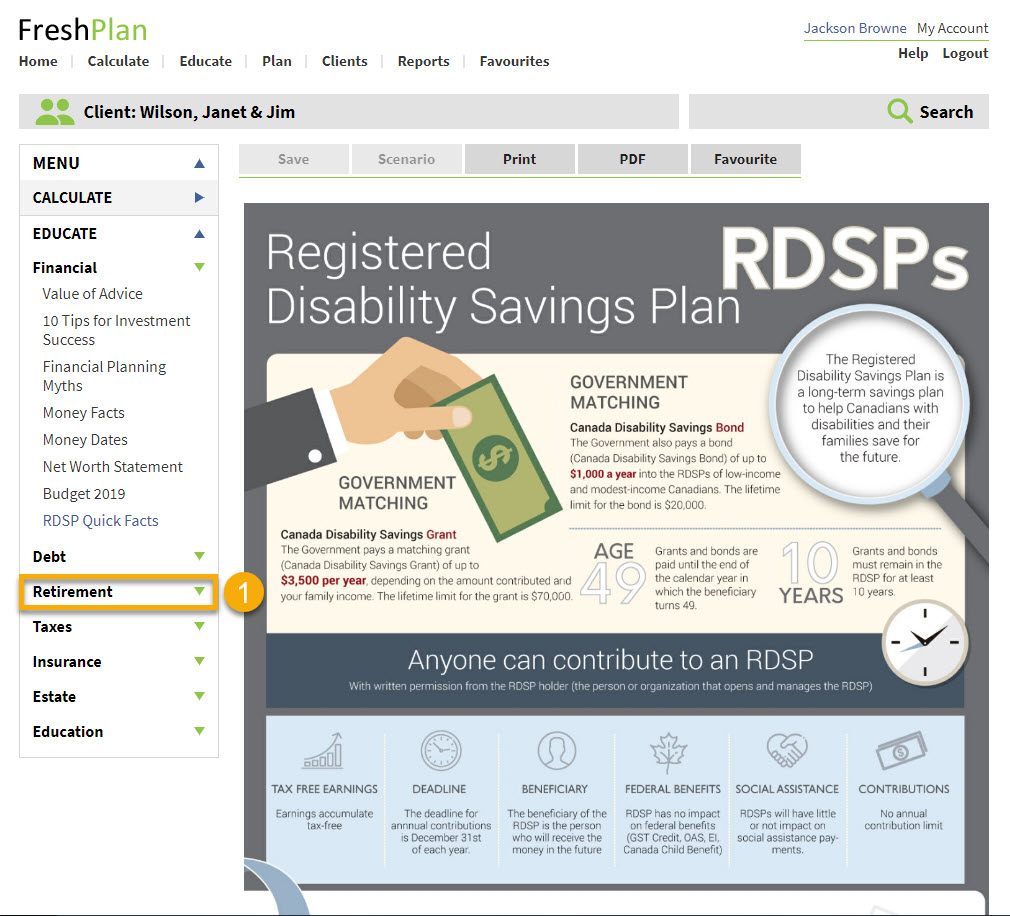Screen dimensions: 1010x916
Task: Expand the Debt category arrow
Action: [199, 556]
